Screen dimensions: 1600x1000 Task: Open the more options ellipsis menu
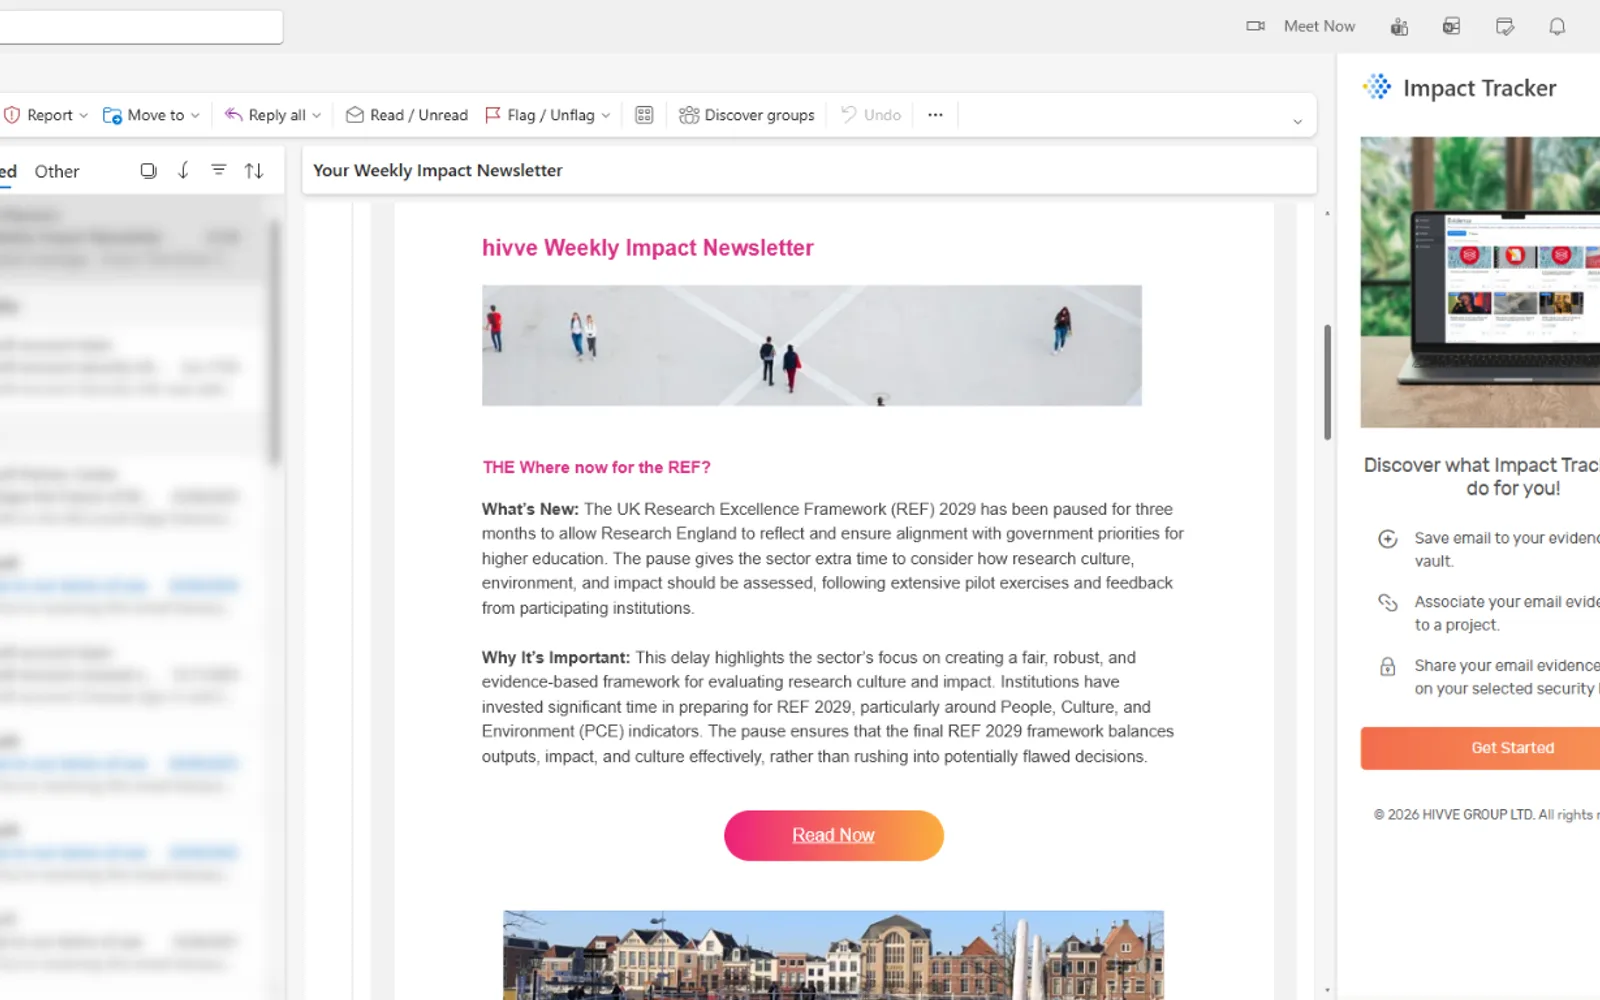(935, 115)
